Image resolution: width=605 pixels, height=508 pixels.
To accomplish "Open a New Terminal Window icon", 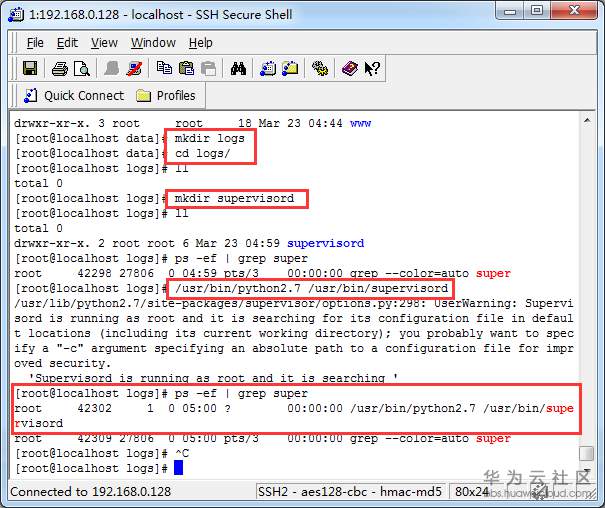I will tap(268, 68).
